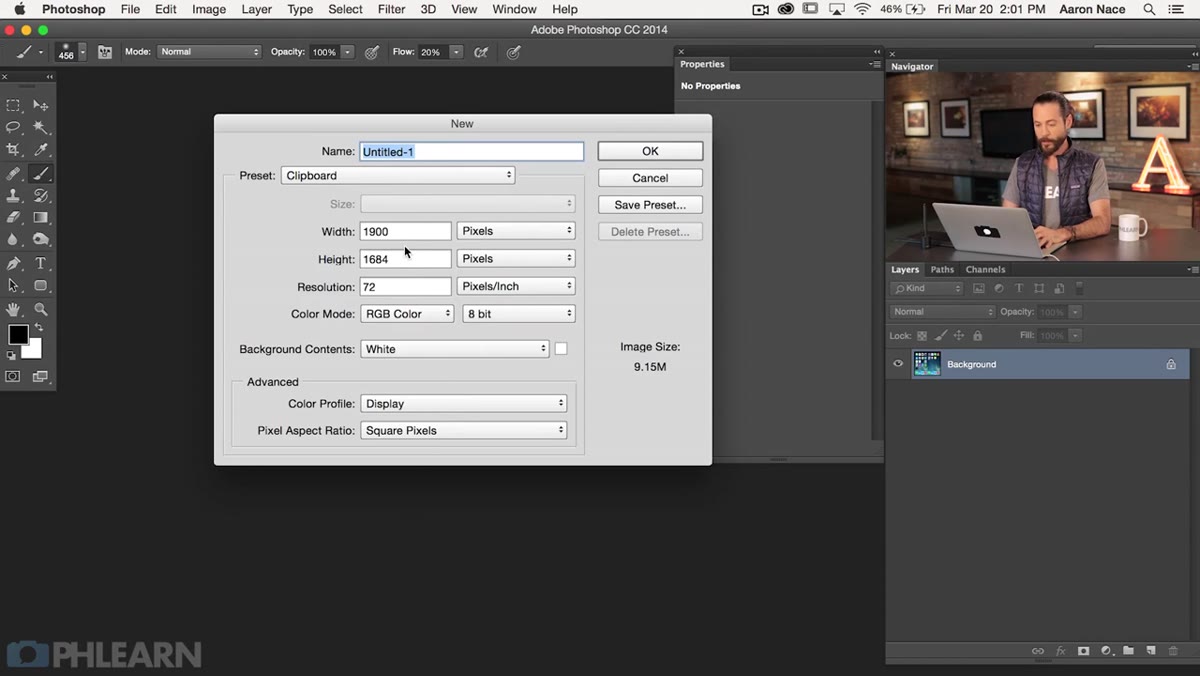This screenshot has height=676, width=1200.
Task: Open the RGB Color mode dropdown
Action: click(x=407, y=314)
